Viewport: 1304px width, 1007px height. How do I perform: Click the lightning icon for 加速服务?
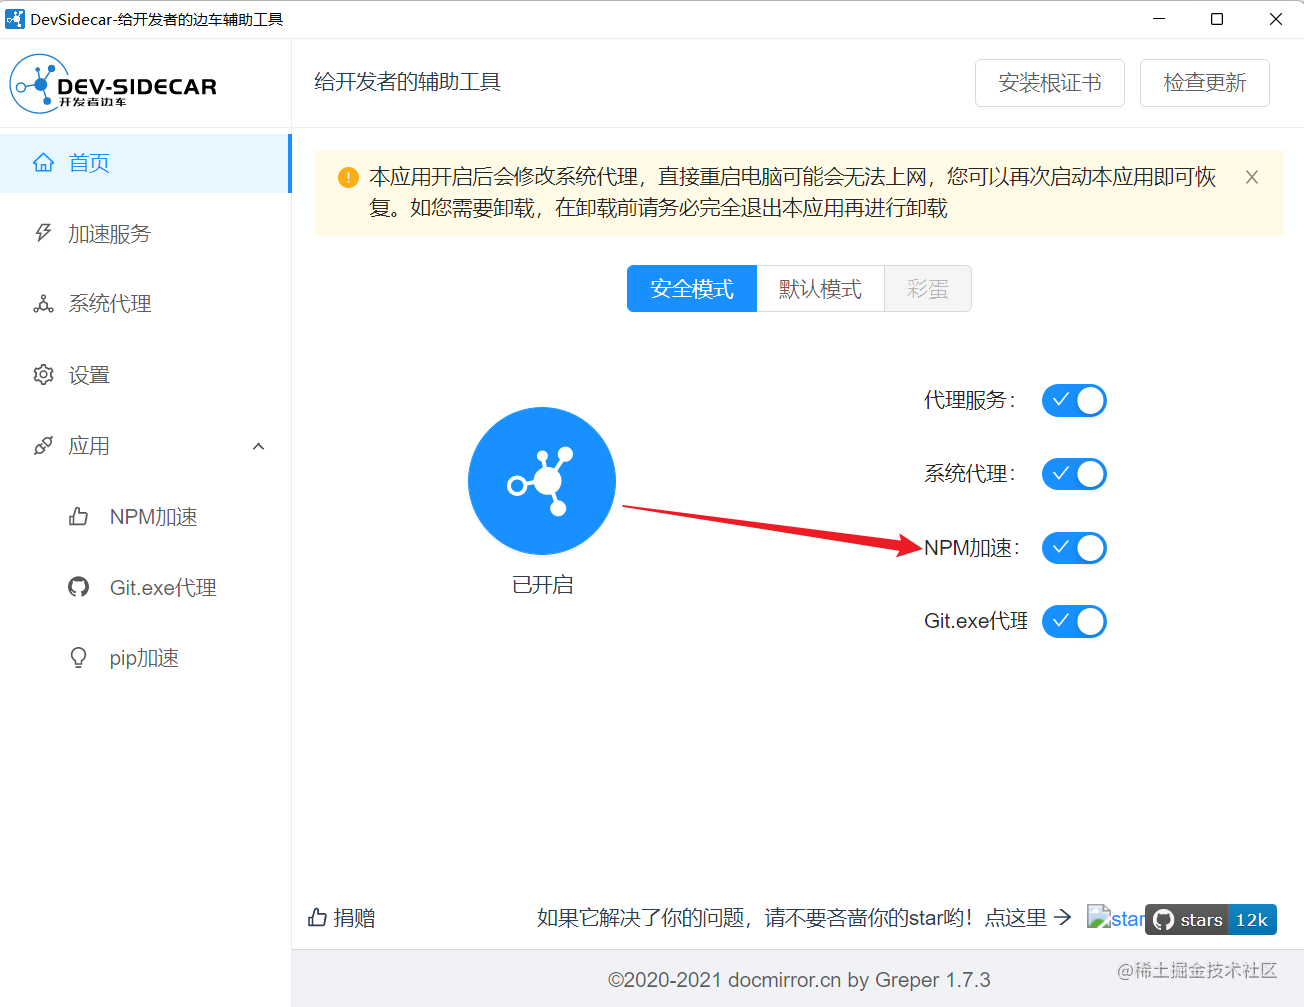(43, 233)
